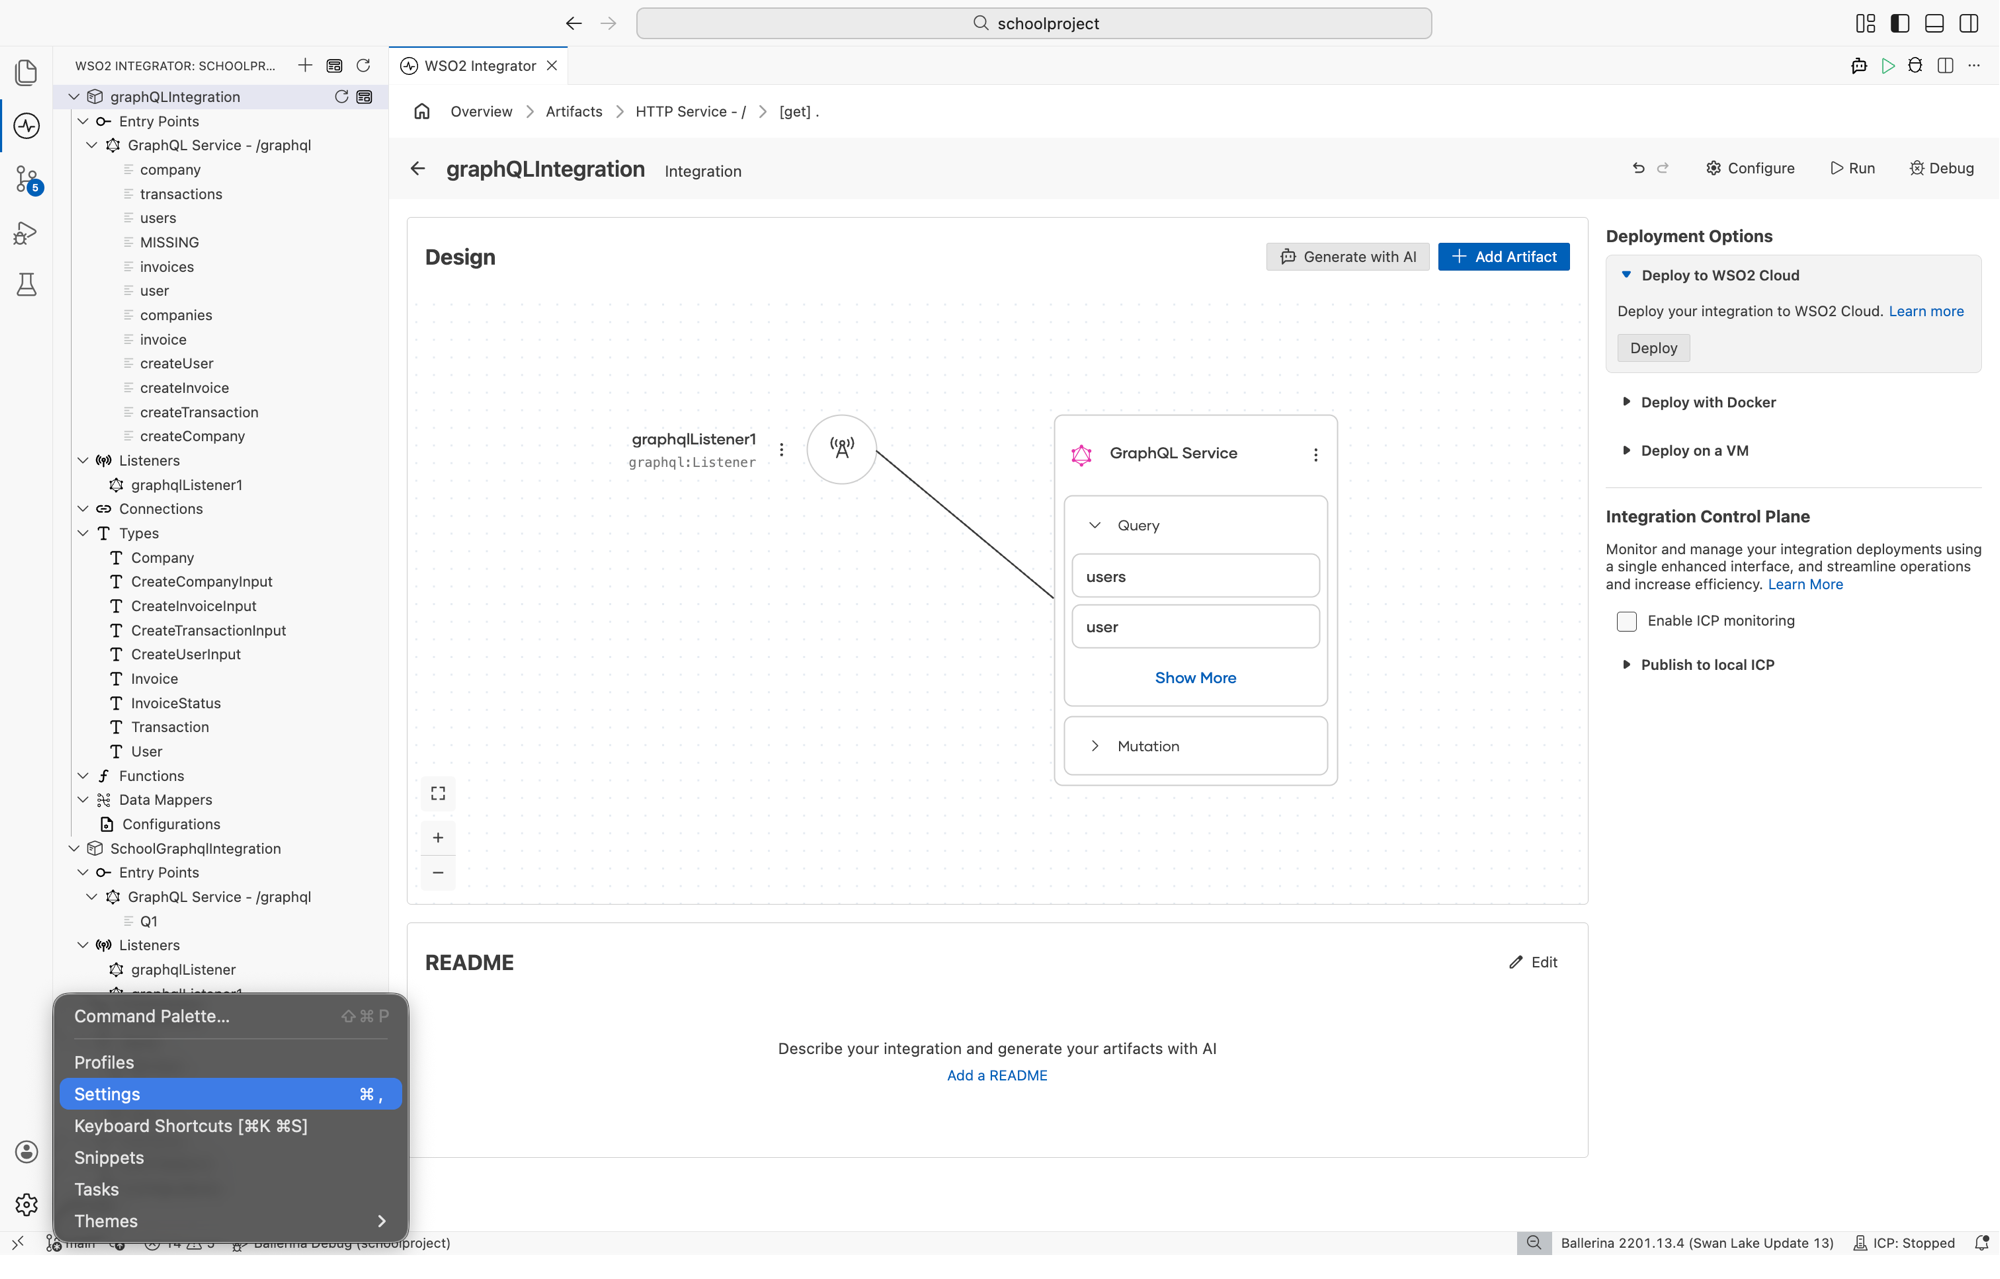The width and height of the screenshot is (2000, 1279).
Task: Open Source Control view with badge
Action: coord(27,180)
